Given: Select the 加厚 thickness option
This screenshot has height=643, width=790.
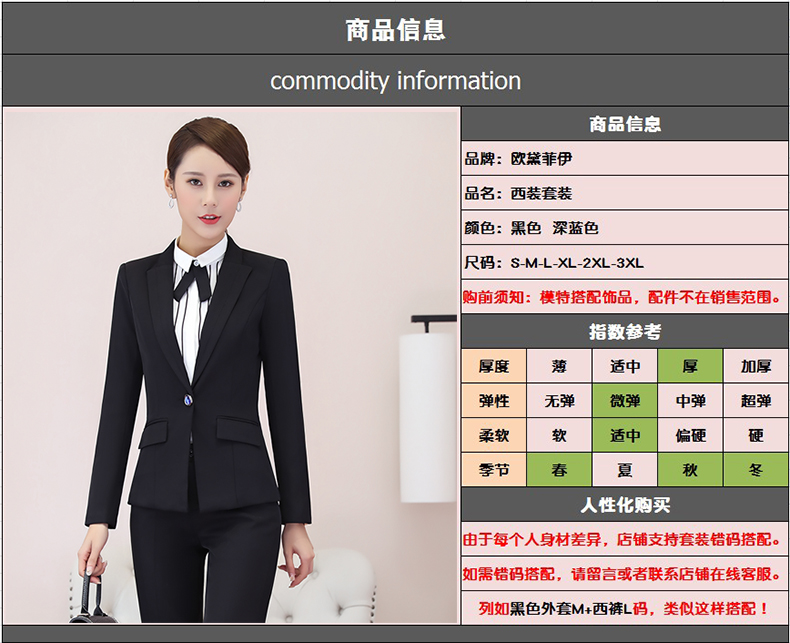Looking at the screenshot, I should tap(755, 366).
